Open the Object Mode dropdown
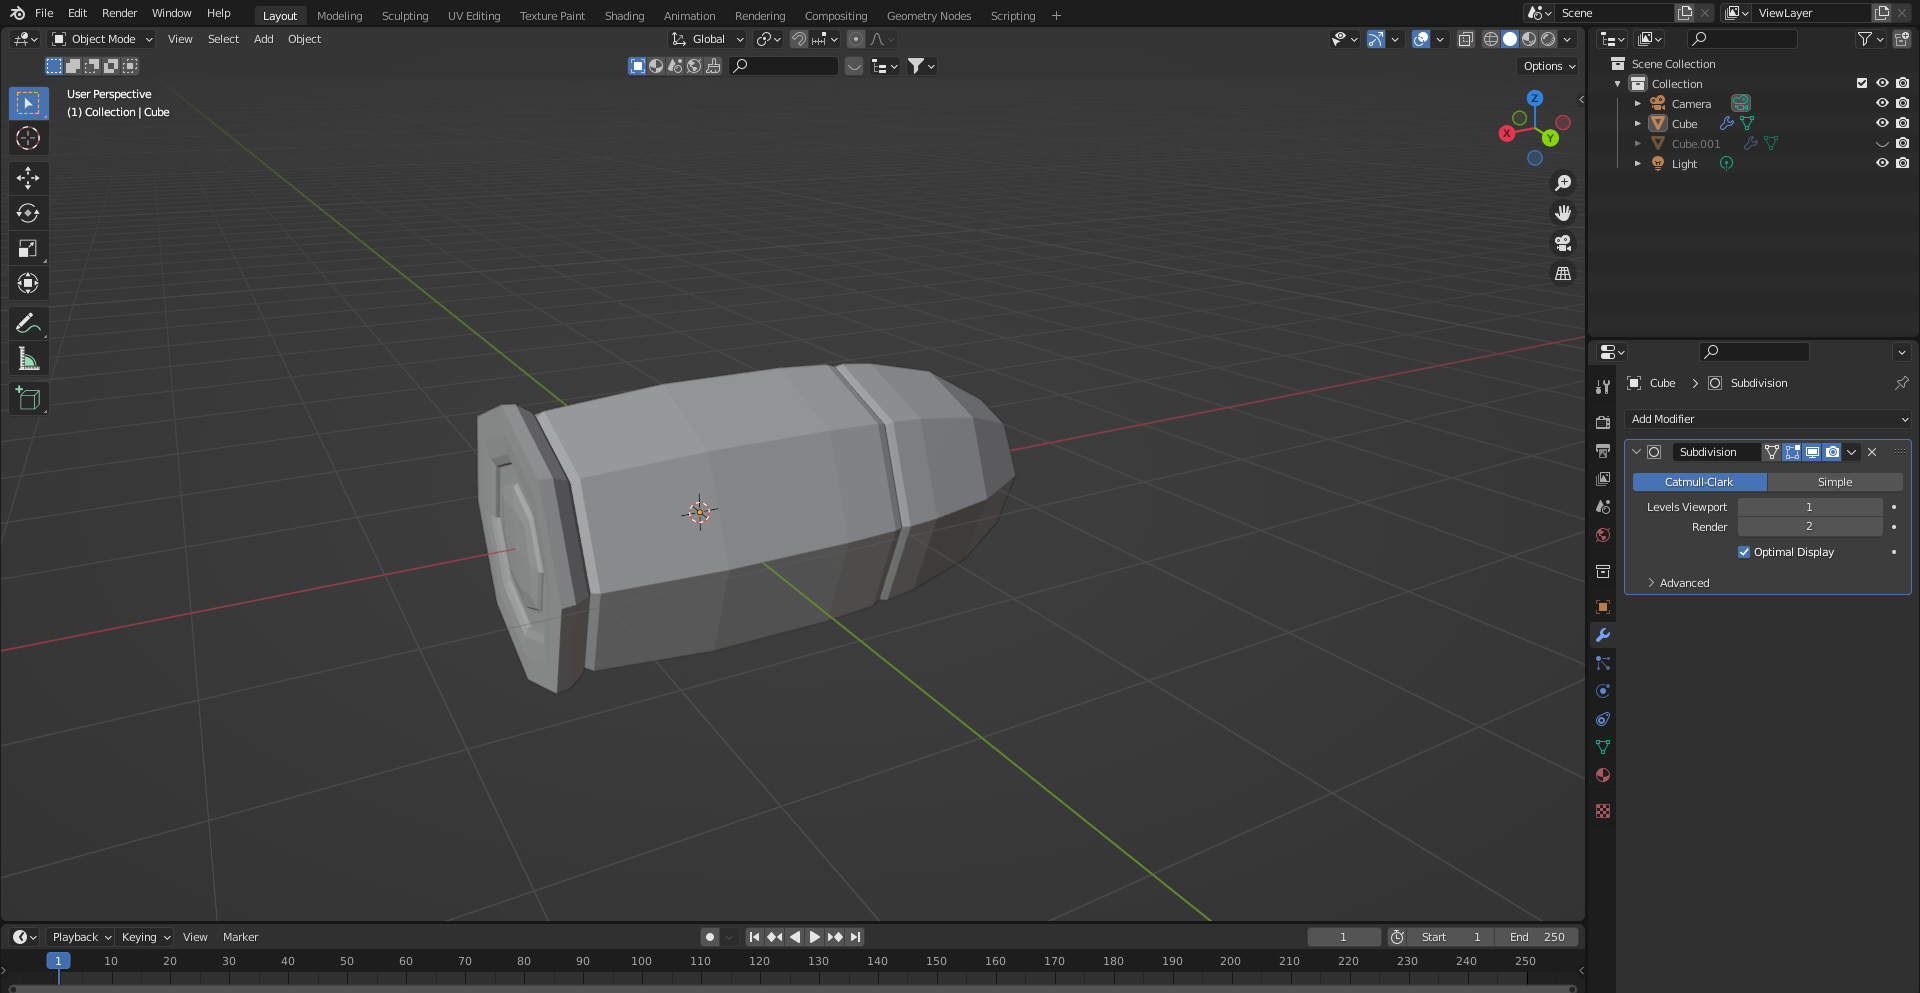The image size is (1920, 993). (x=101, y=39)
